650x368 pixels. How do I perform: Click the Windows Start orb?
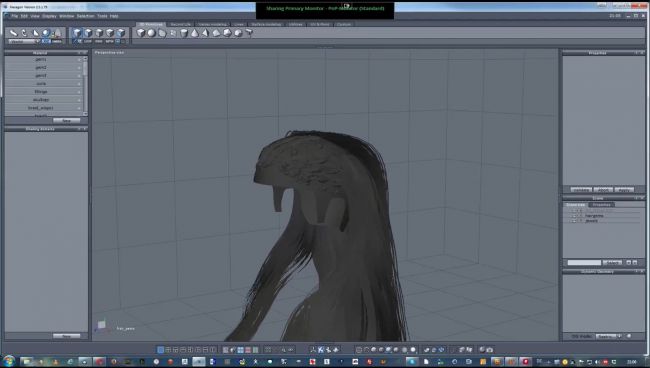(8, 361)
